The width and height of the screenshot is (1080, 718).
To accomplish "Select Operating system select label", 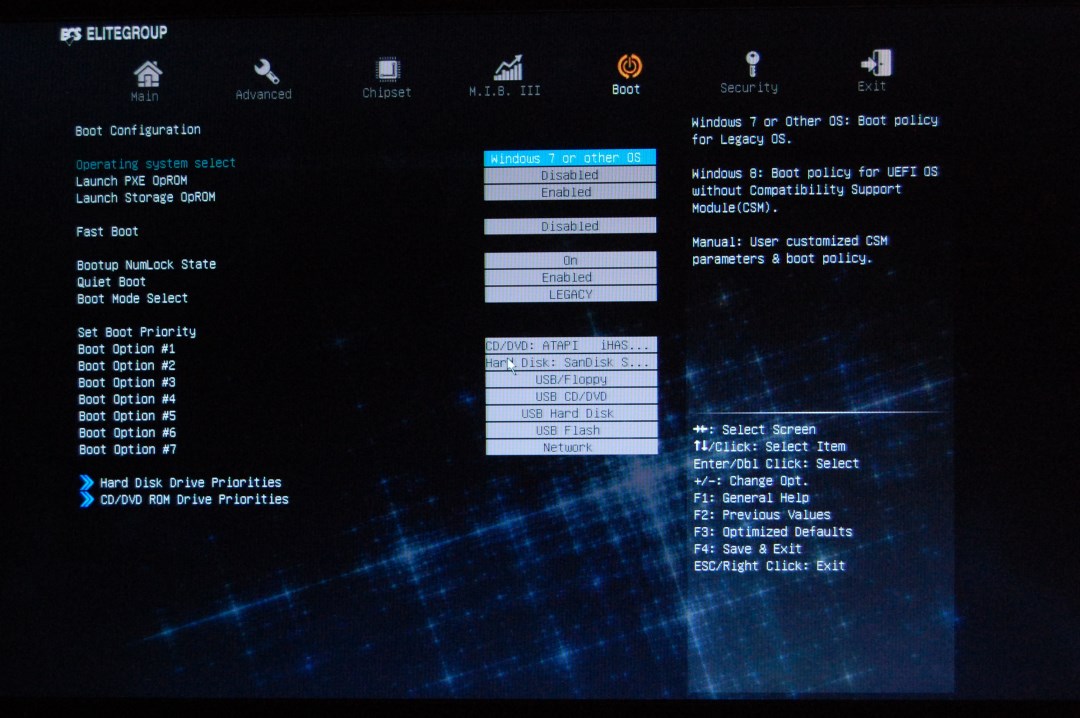I will 156,164.
